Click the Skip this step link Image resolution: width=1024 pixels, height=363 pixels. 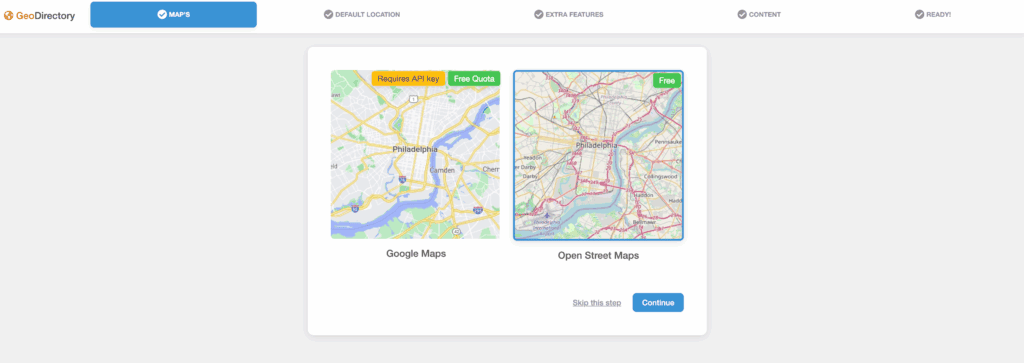point(597,303)
